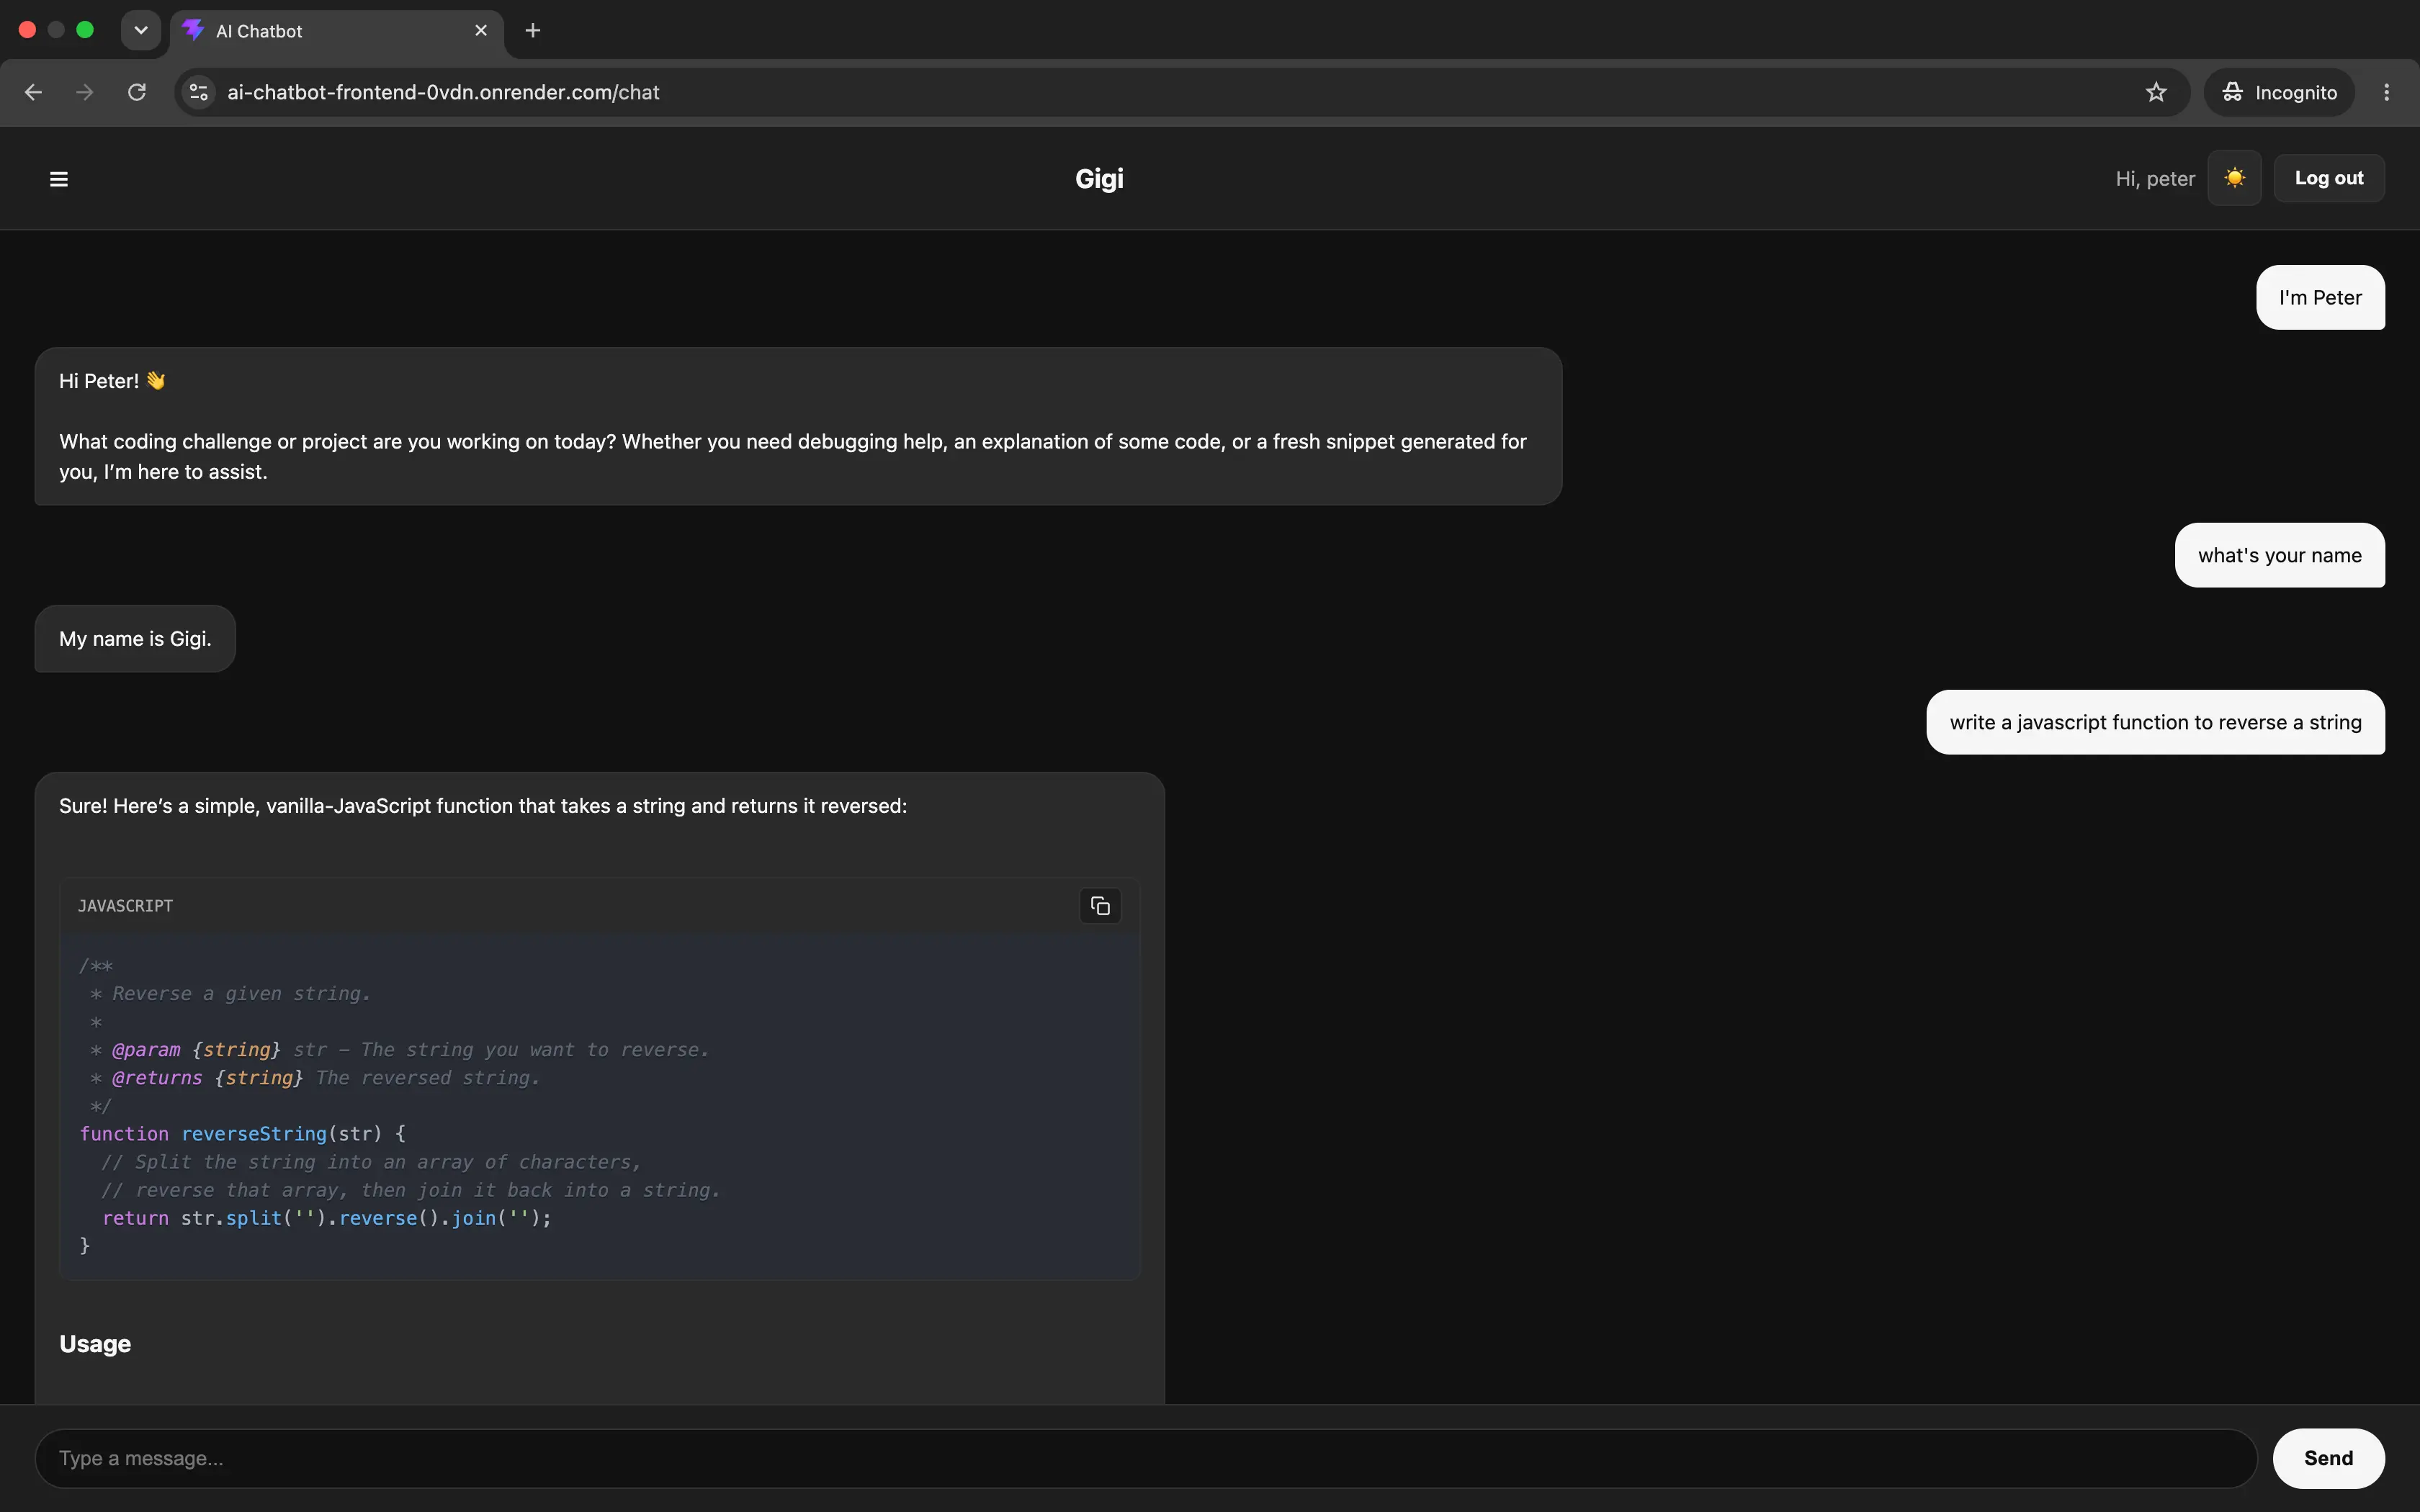Bookmark this page with the star icon

click(2155, 92)
